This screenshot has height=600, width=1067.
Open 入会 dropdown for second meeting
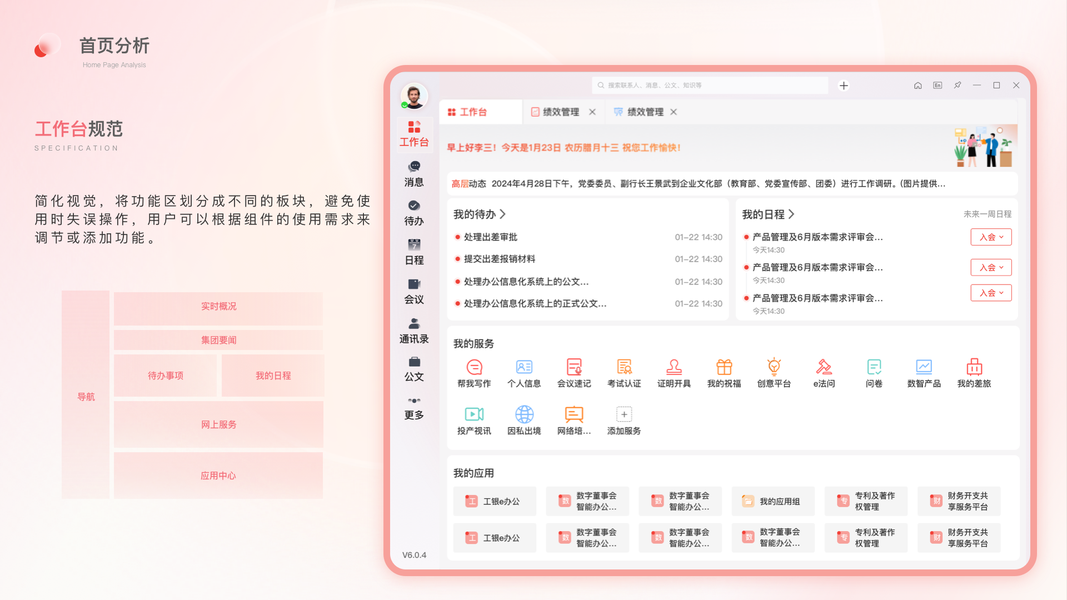pyautogui.click(x=991, y=267)
